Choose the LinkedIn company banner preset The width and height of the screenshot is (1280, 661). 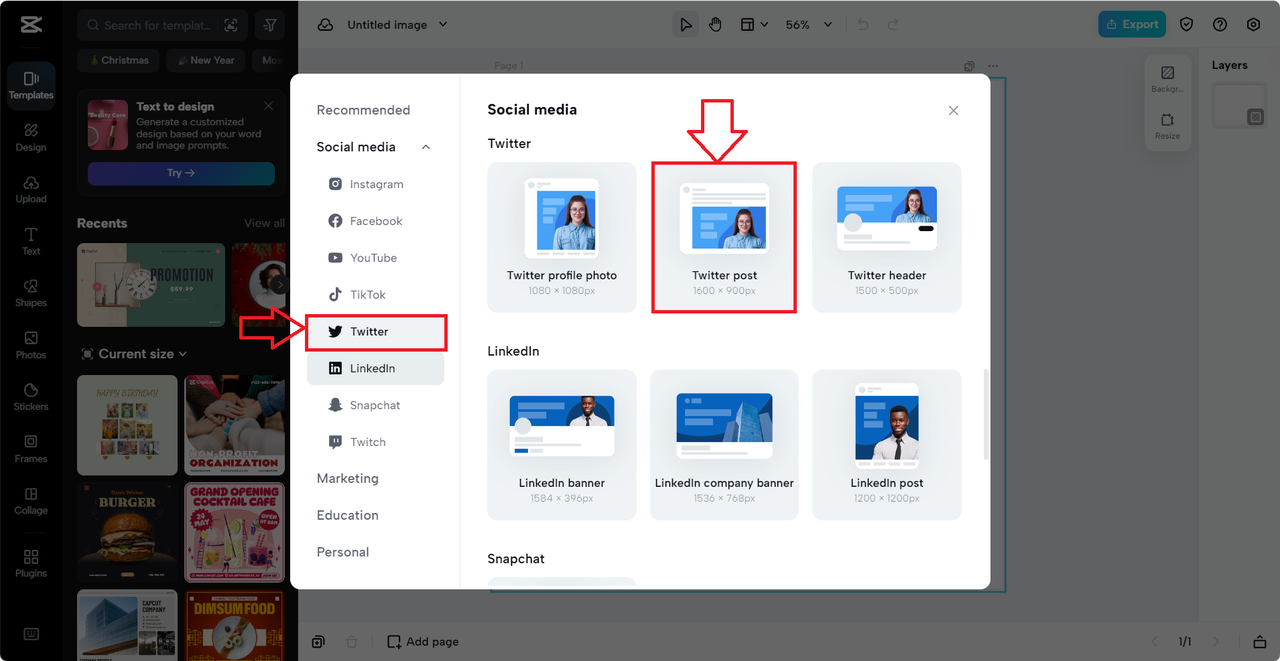[724, 445]
